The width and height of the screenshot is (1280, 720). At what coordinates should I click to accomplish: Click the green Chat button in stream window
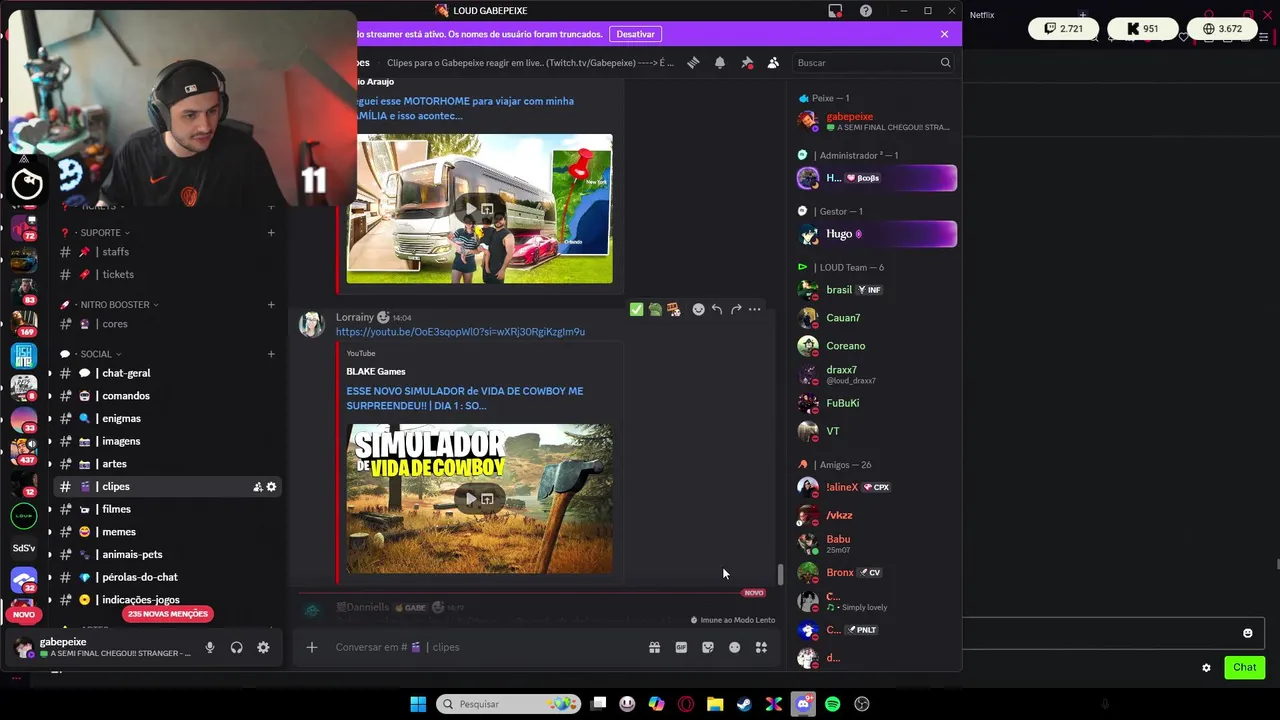1244,667
